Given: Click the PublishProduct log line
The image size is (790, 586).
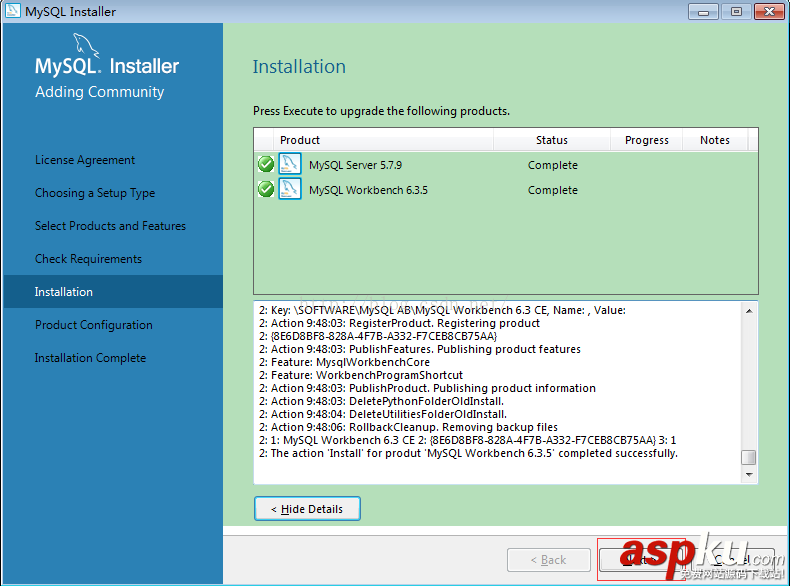Looking at the screenshot, I should (x=427, y=388).
